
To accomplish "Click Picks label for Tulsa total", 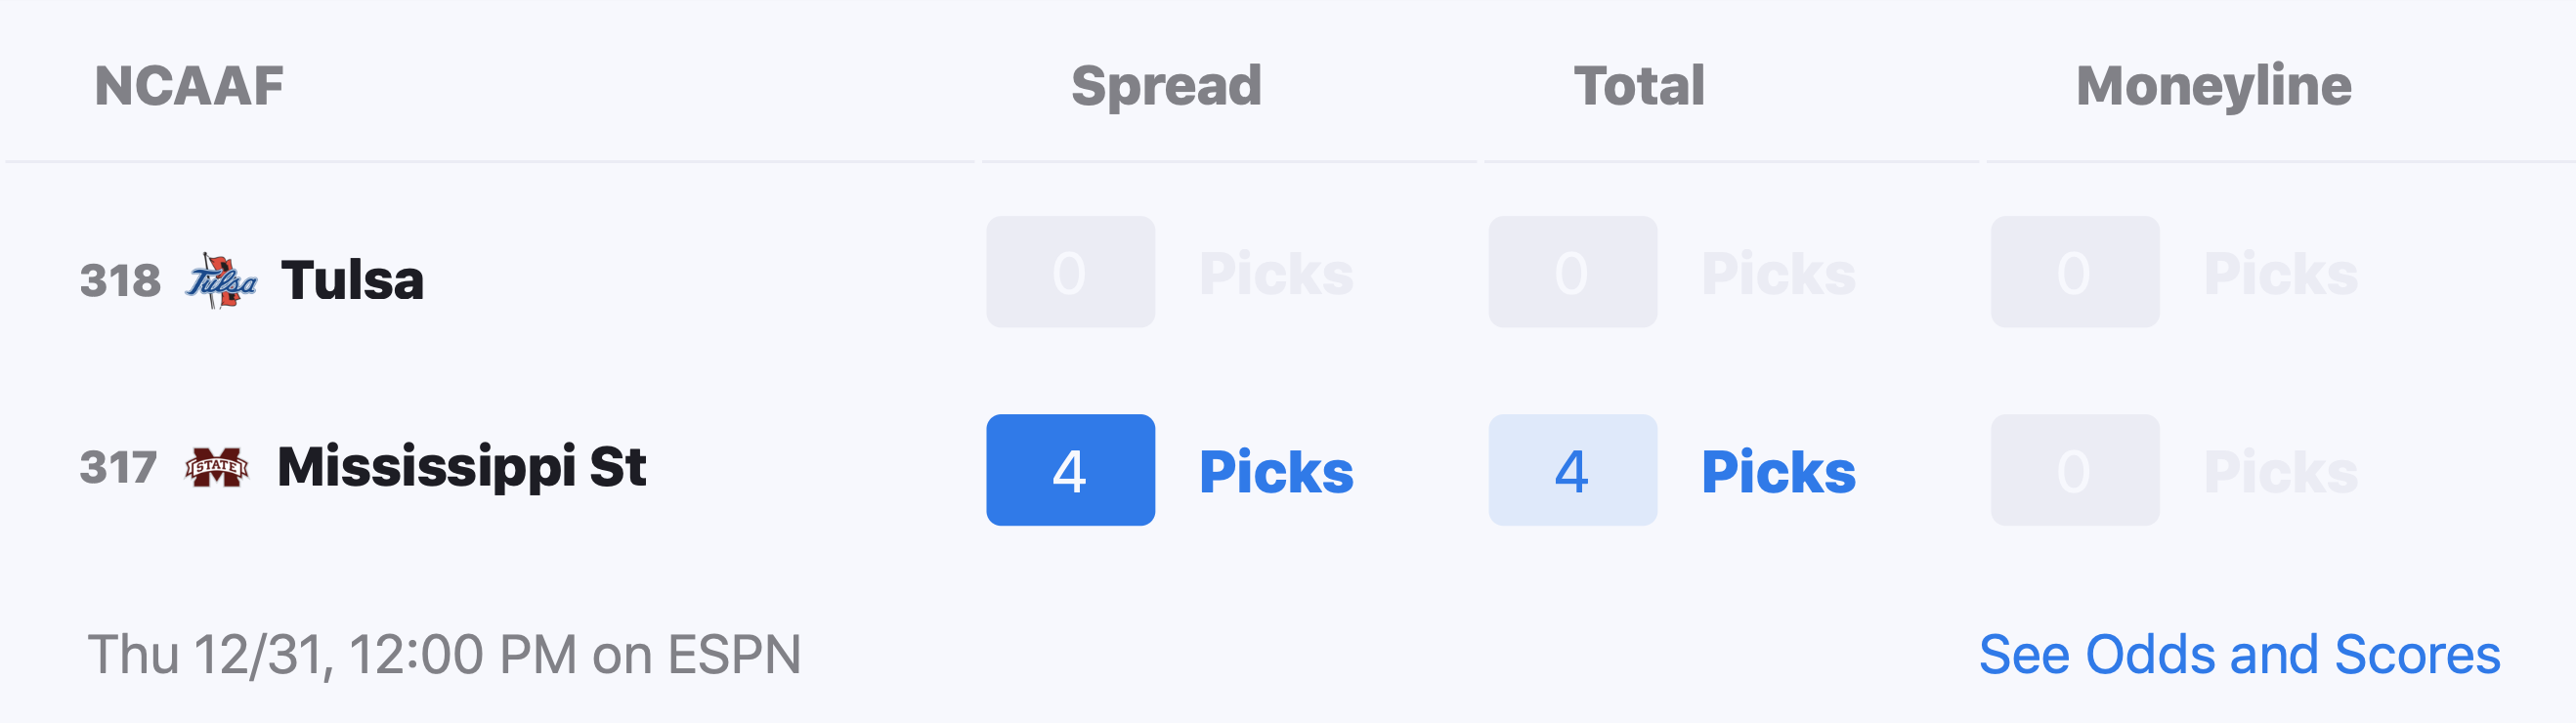I will tap(1778, 274).
